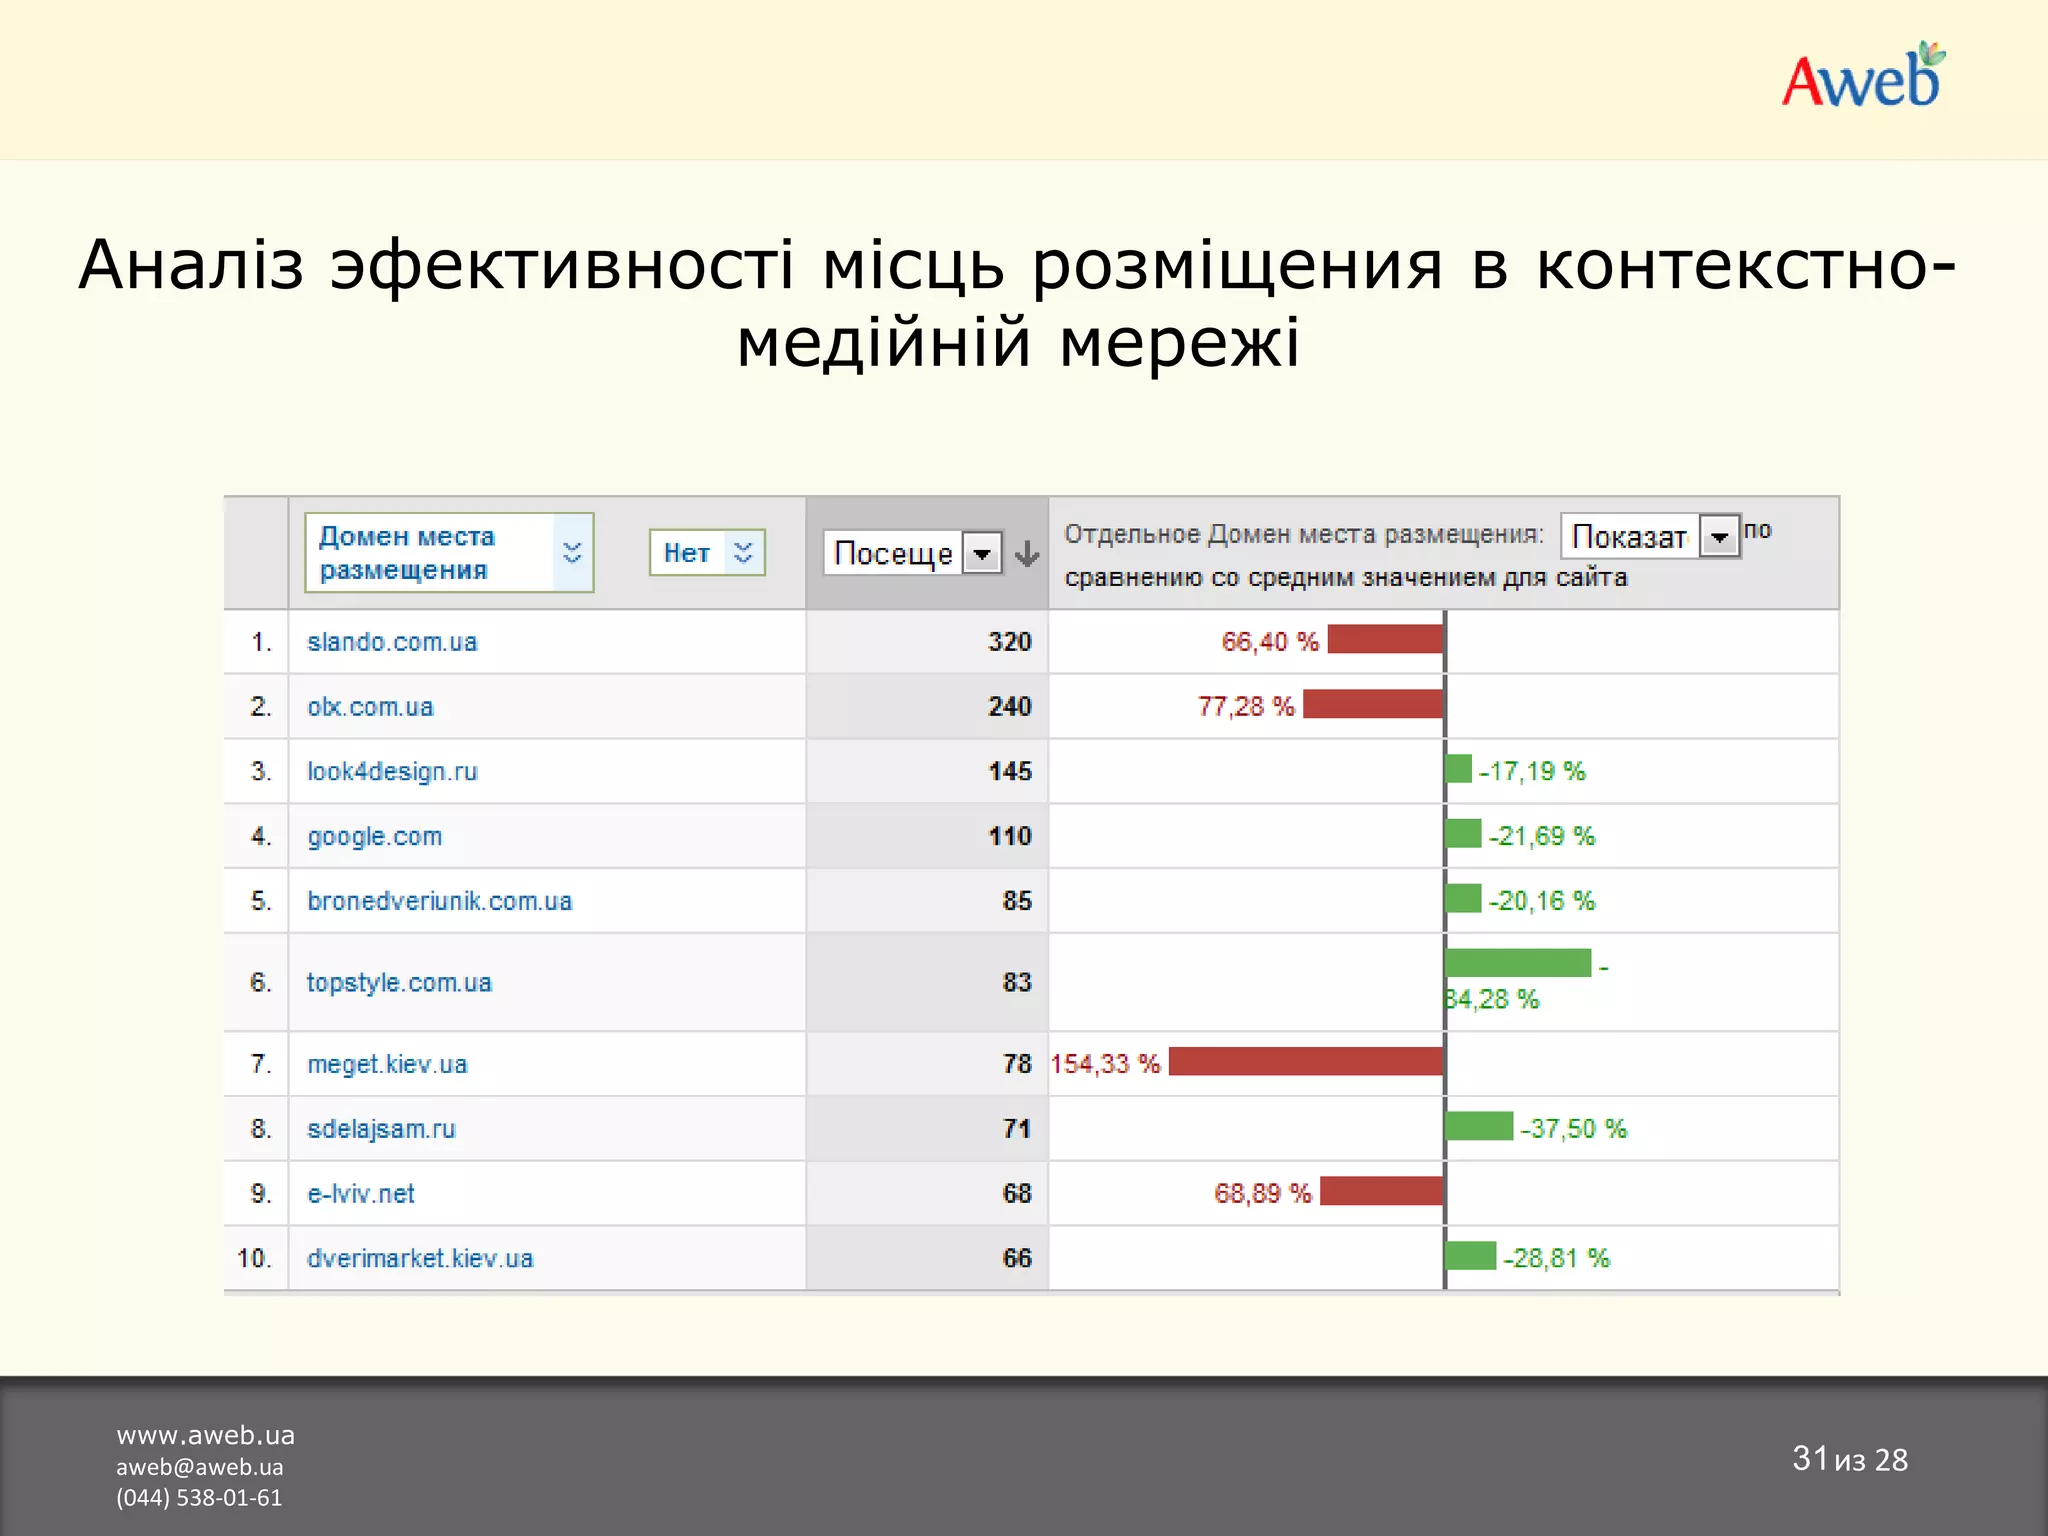Screen dimensions: 2048x1536
Task: Click the 110 visits value
Action: pos(1009,837)
